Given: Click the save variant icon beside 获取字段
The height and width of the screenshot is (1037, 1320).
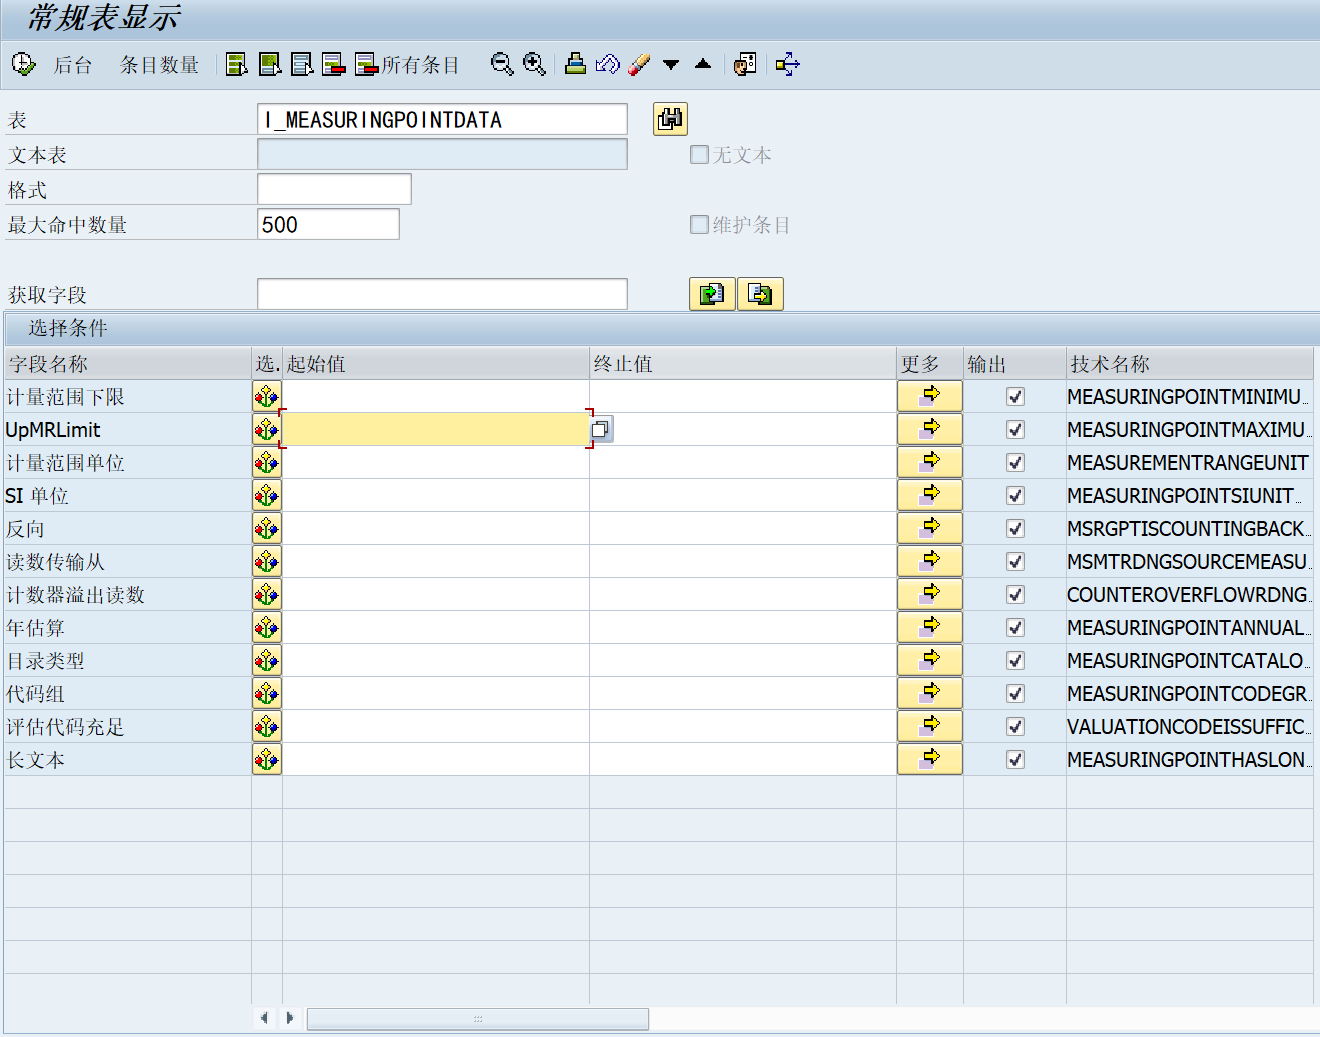Looking at the screenshot, I should (x=760, y=294).
